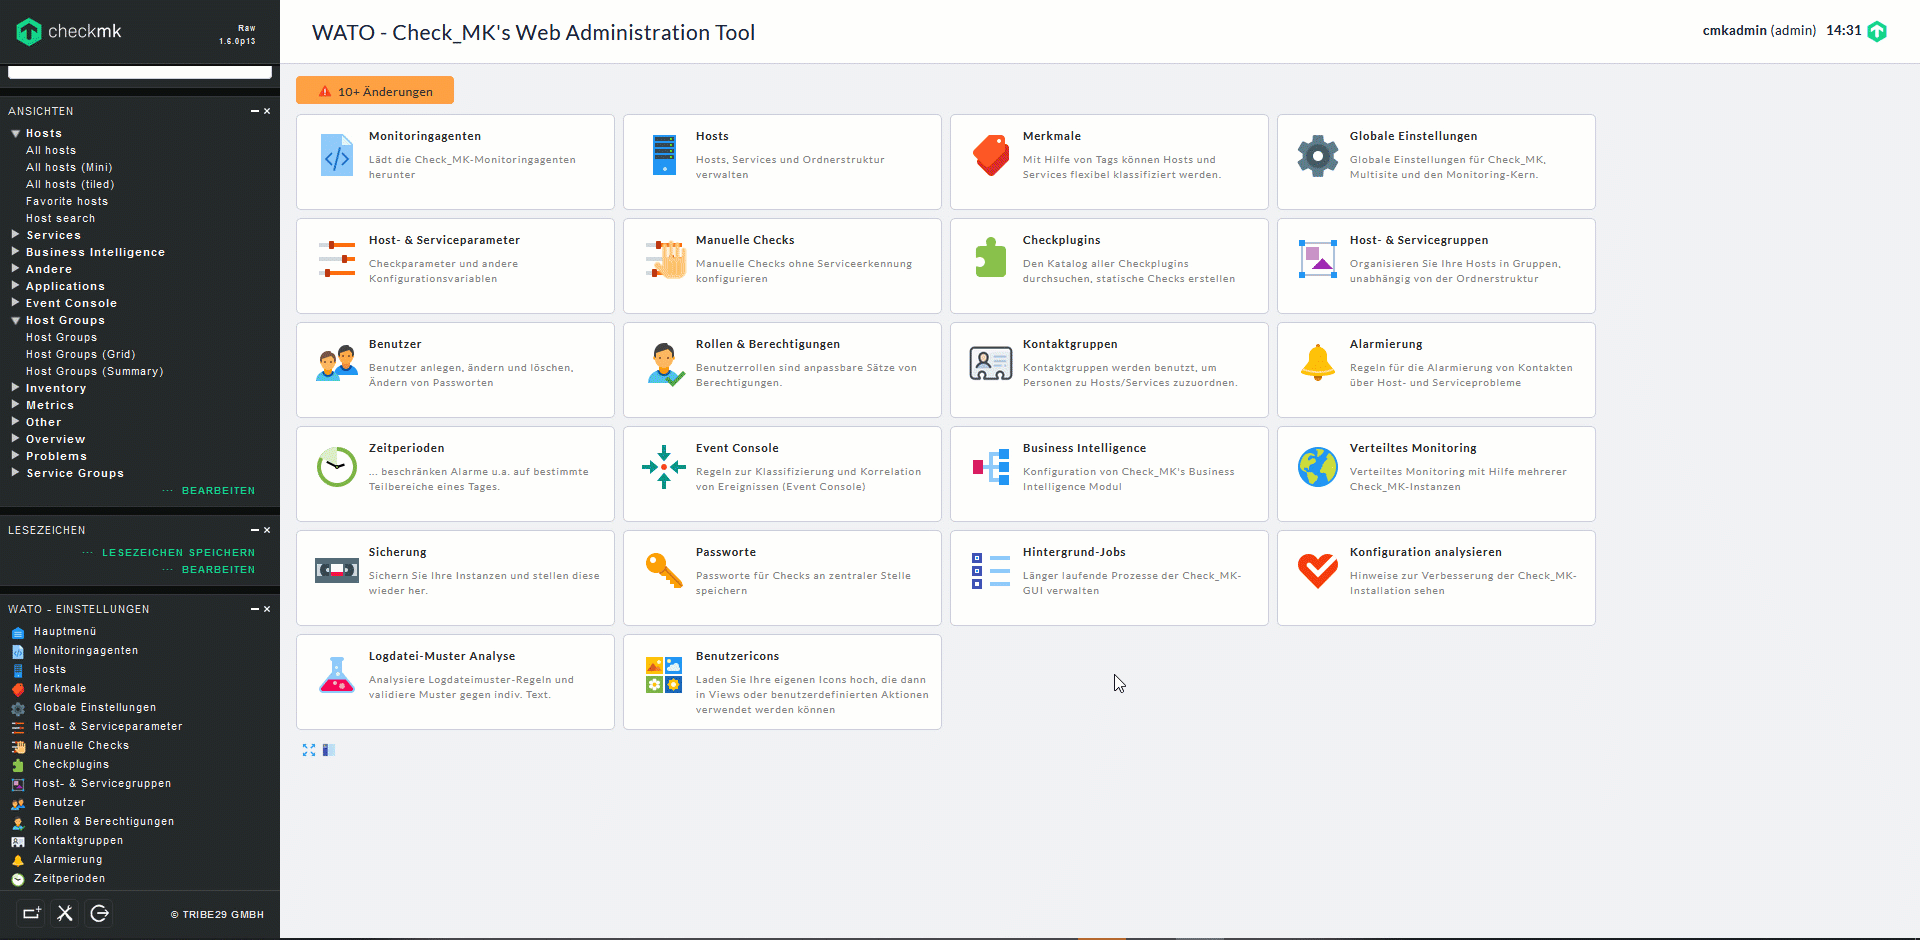This screenshot has width=1920, height=940.
Task: Open Zeitperioden in WATO sidebar
Action: click(x=69, y=879)
